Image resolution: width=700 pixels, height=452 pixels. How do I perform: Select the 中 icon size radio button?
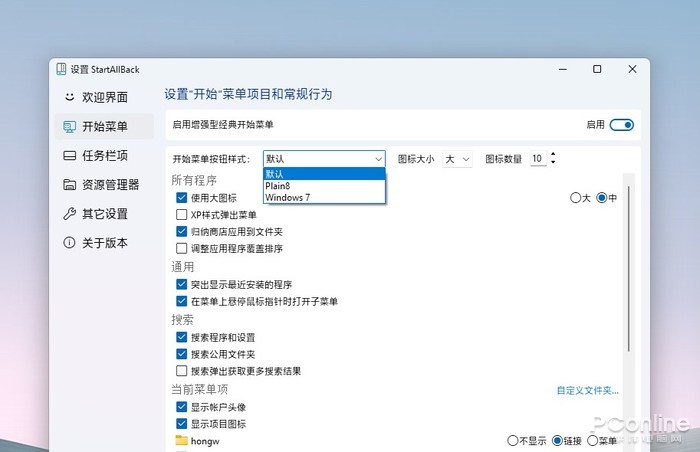[x=602, y=197]
